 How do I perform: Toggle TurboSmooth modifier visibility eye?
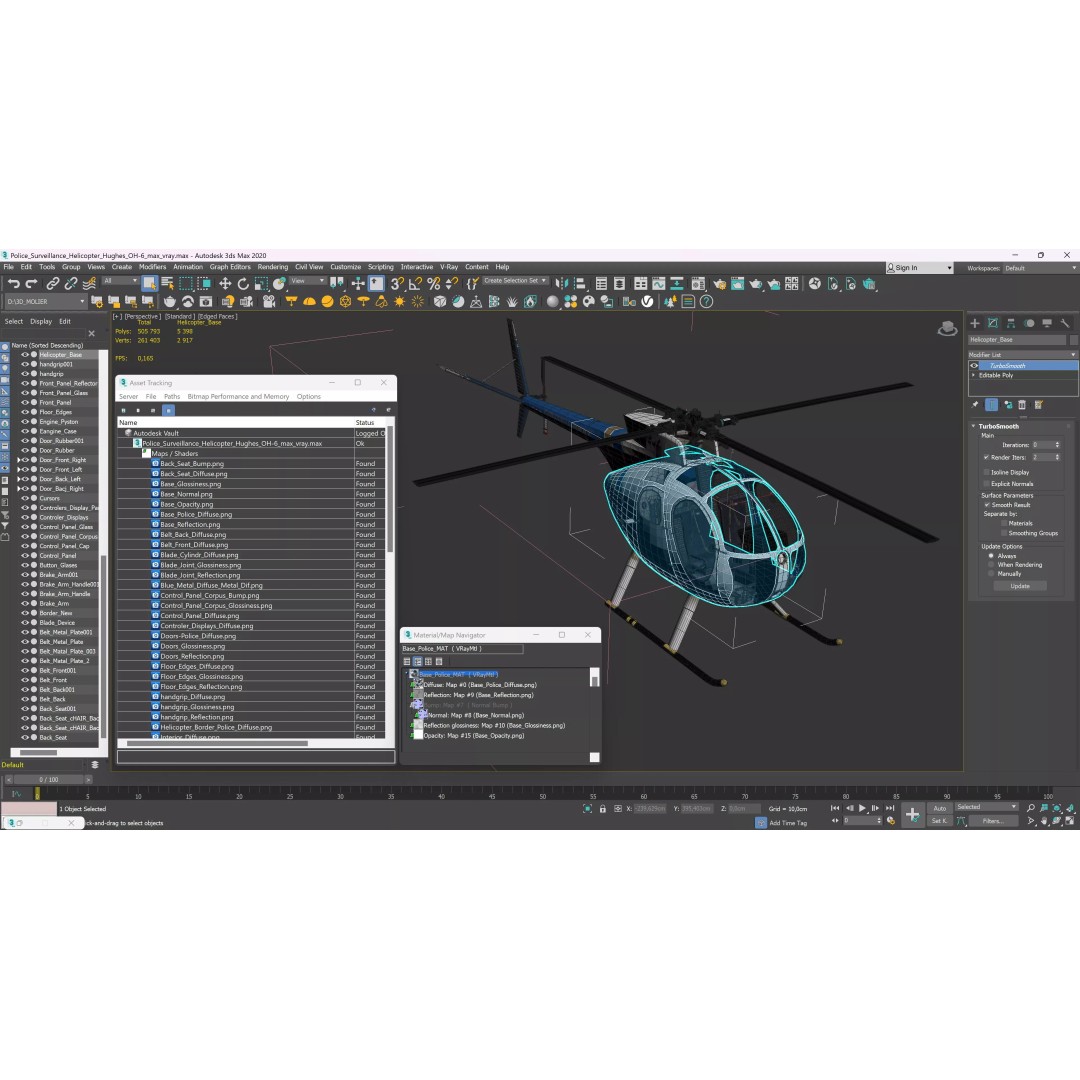pos(974,366)
